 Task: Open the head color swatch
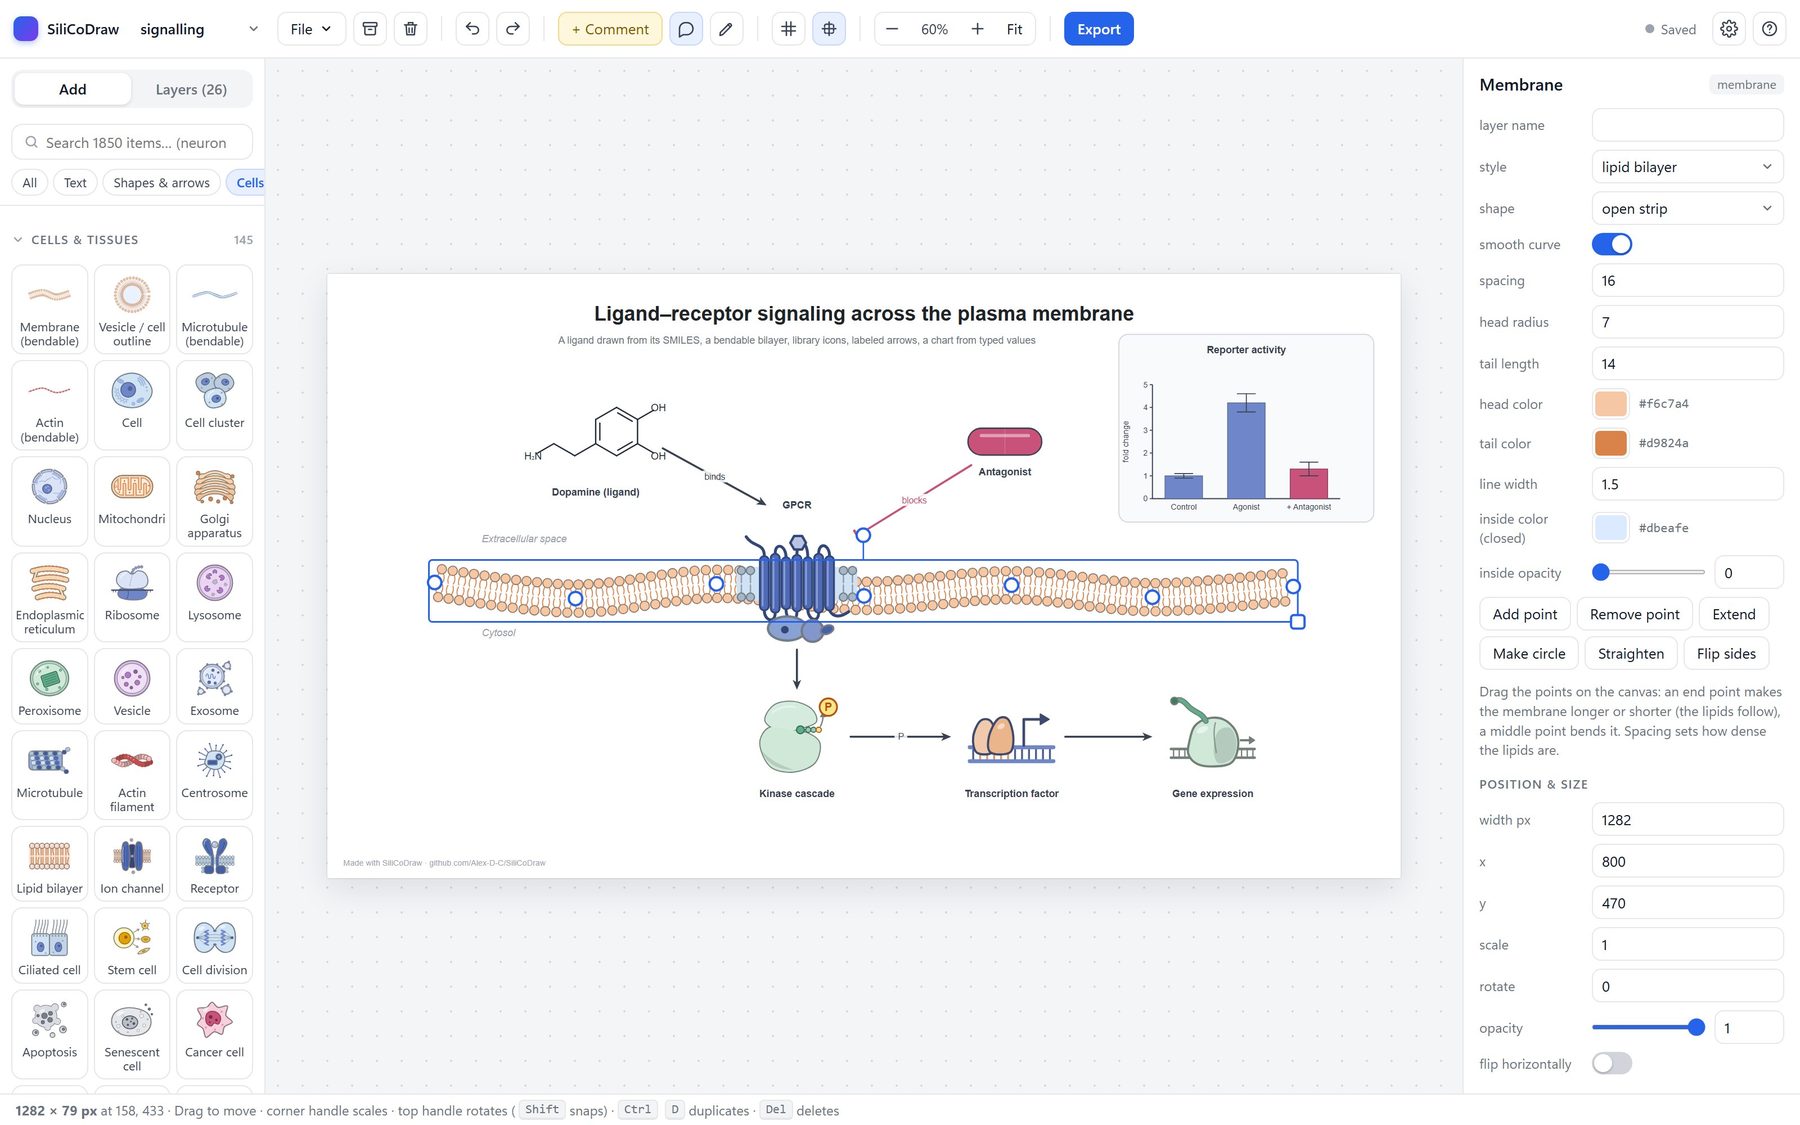point(1610,404)
